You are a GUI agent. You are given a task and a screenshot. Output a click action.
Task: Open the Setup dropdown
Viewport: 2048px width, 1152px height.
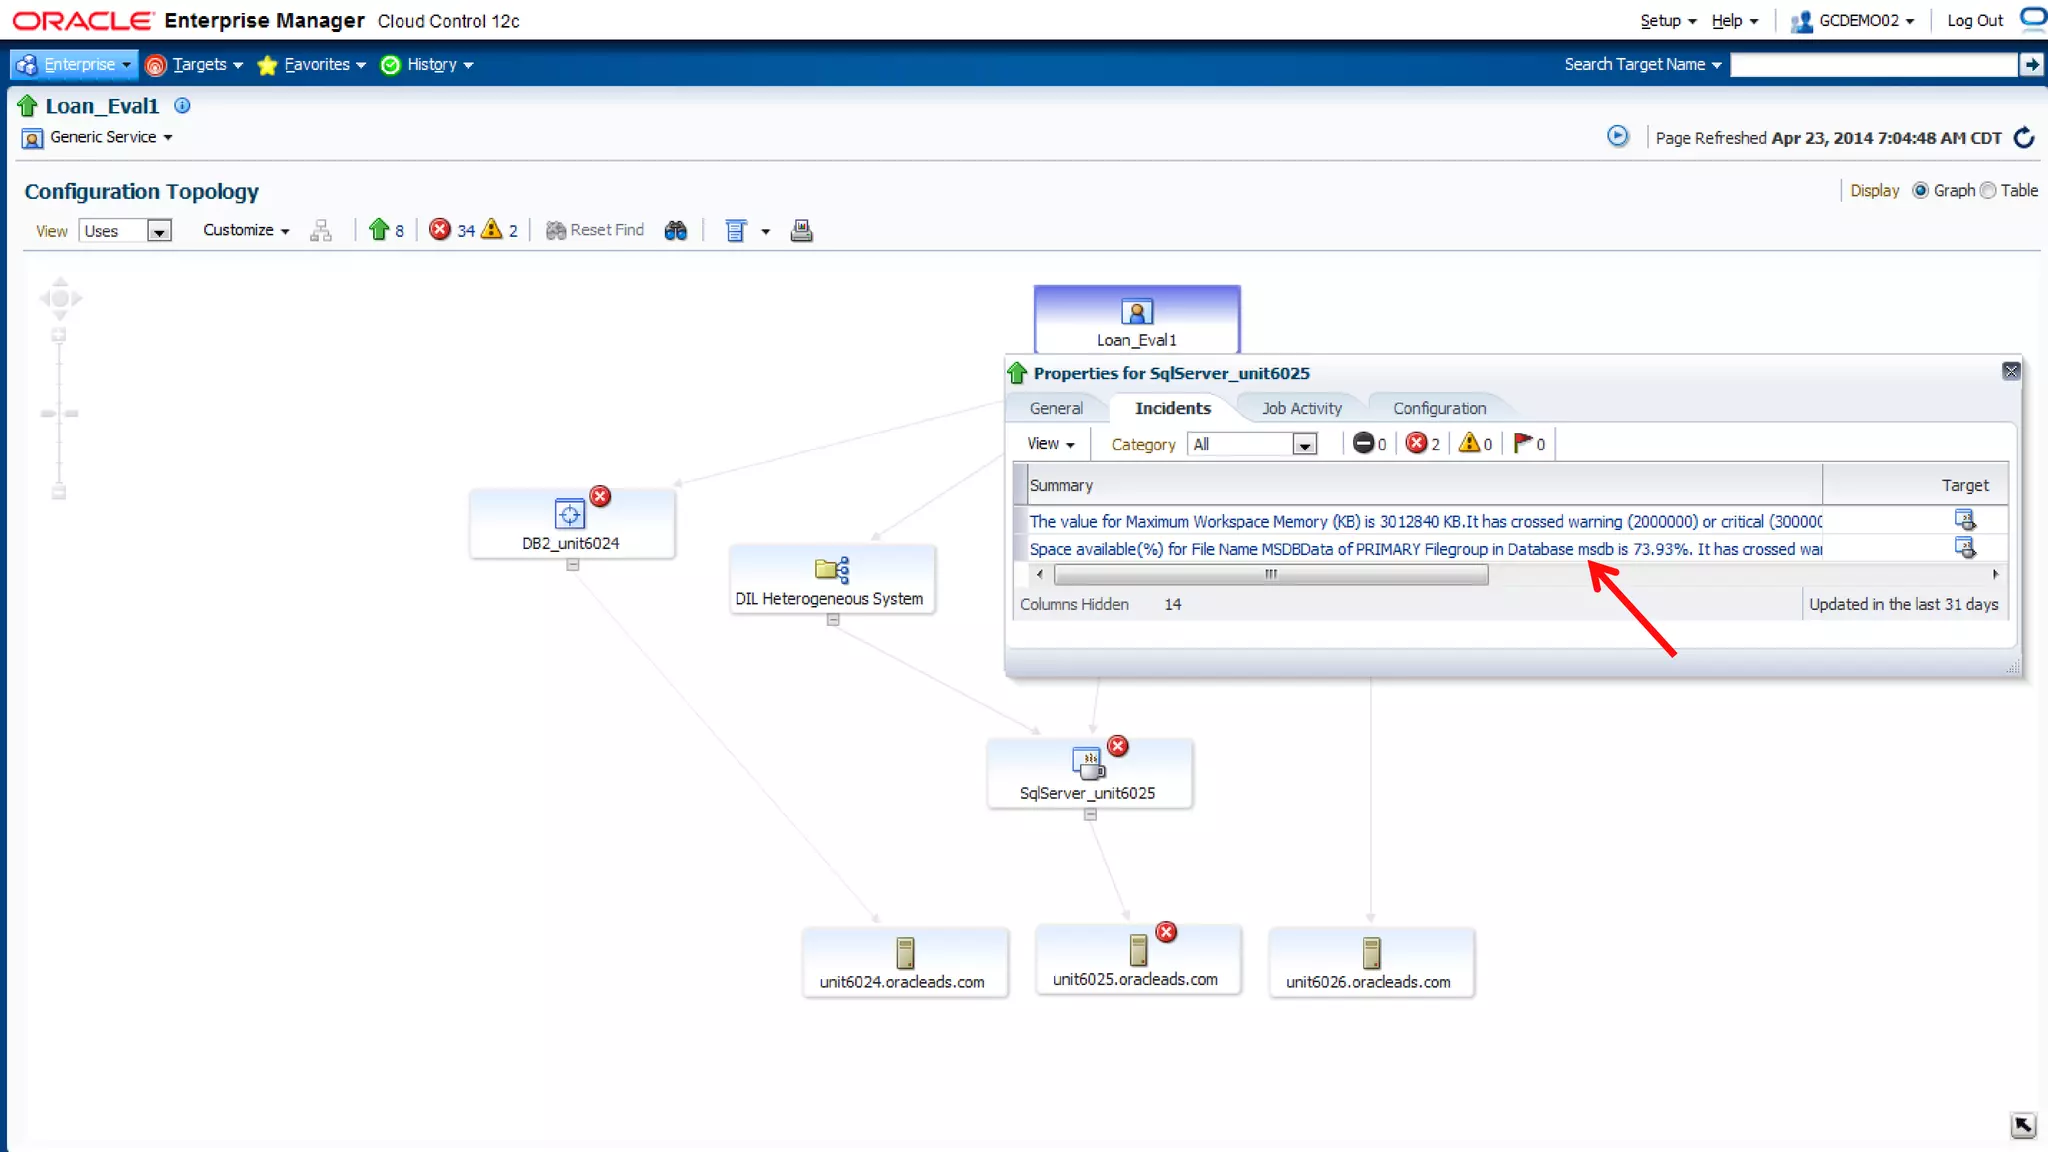pyautogui.click(x=1668, y=20)
